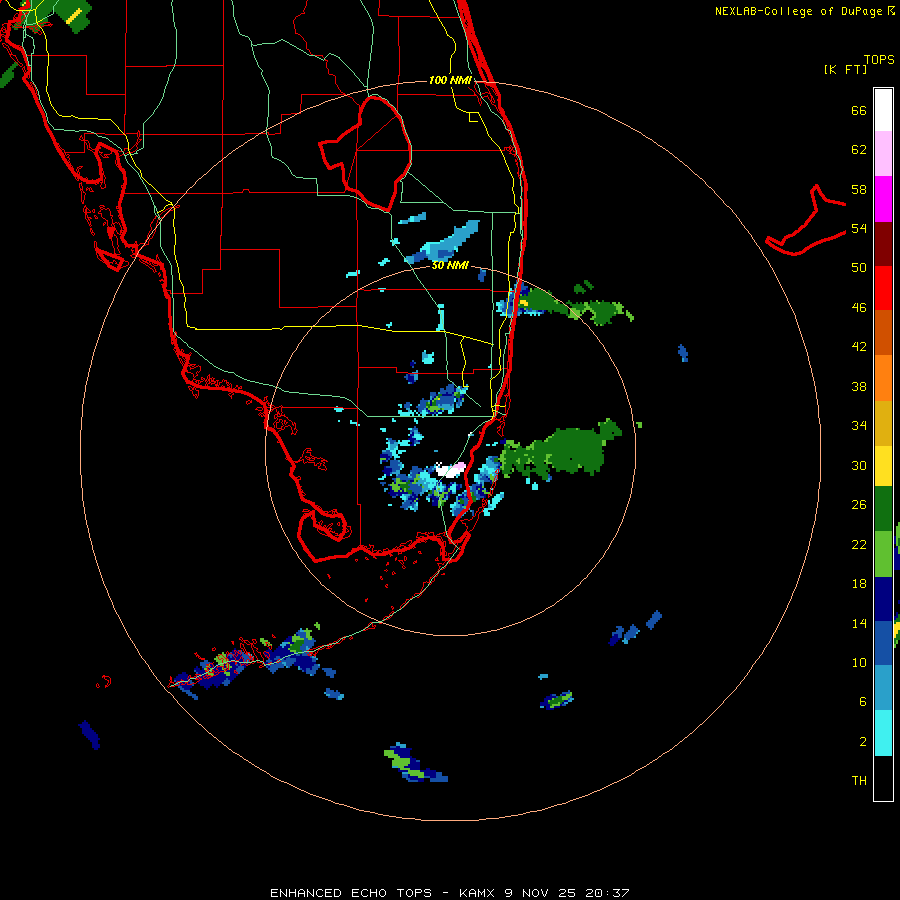Click the legend value 10
Image resolution: width=900 pixels, height=900 pixels.
[x=859, y=662]
